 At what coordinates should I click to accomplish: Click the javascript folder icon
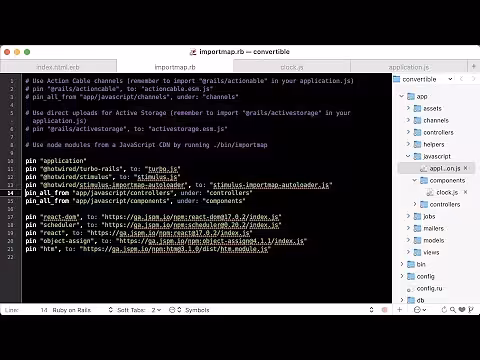[417, 156]
